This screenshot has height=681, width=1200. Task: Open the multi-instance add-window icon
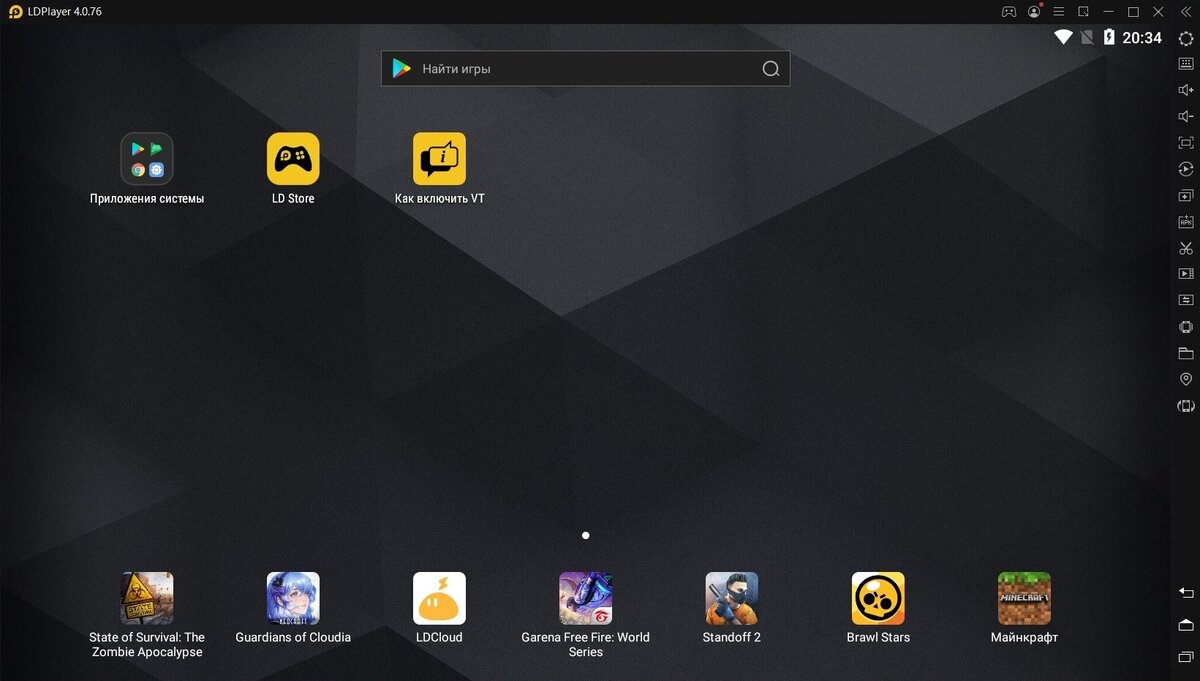[1186, 195]
